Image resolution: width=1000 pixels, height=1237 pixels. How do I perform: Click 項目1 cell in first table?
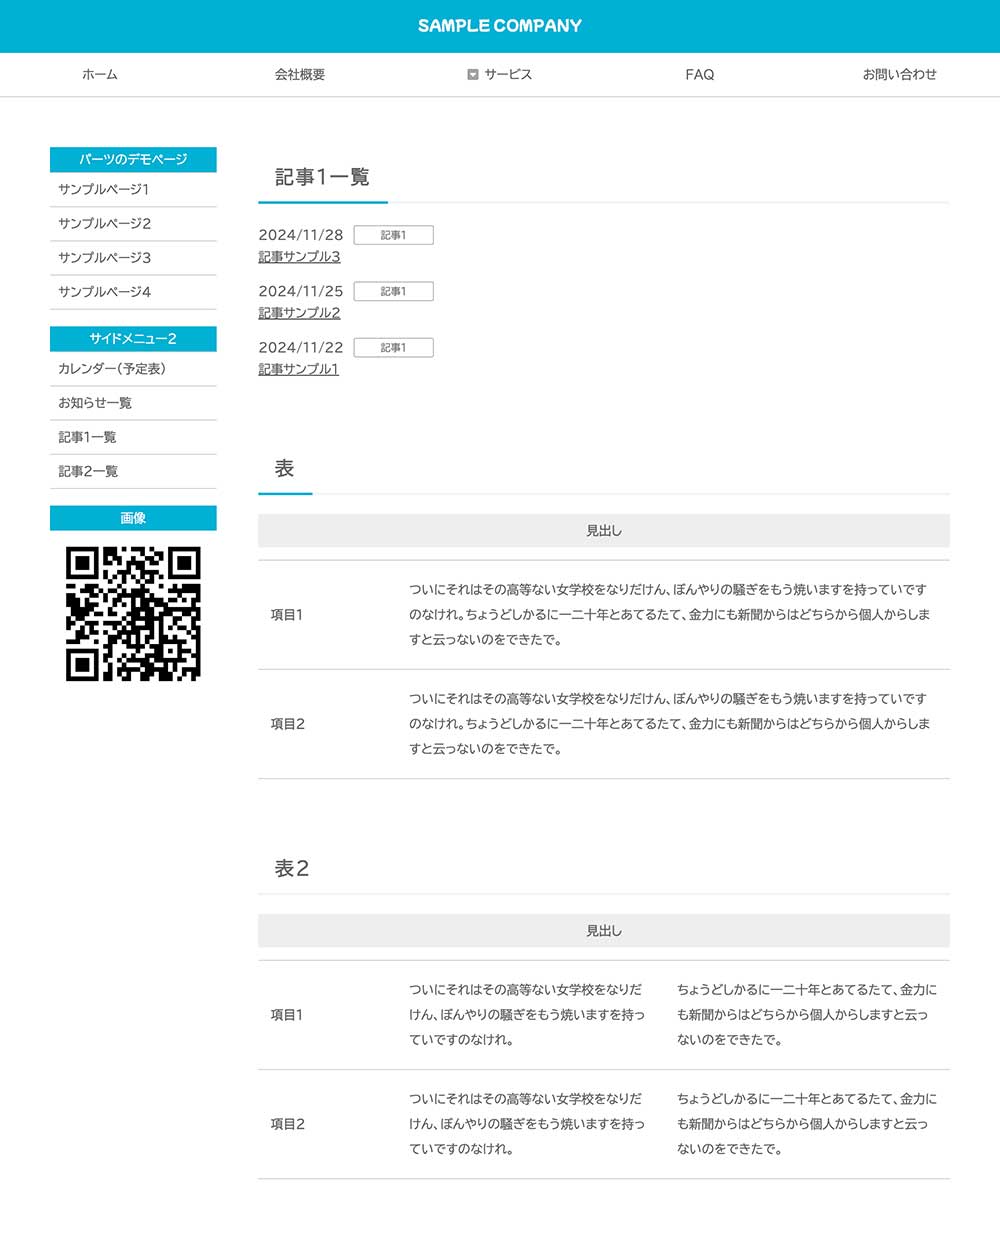coord(287,615)
